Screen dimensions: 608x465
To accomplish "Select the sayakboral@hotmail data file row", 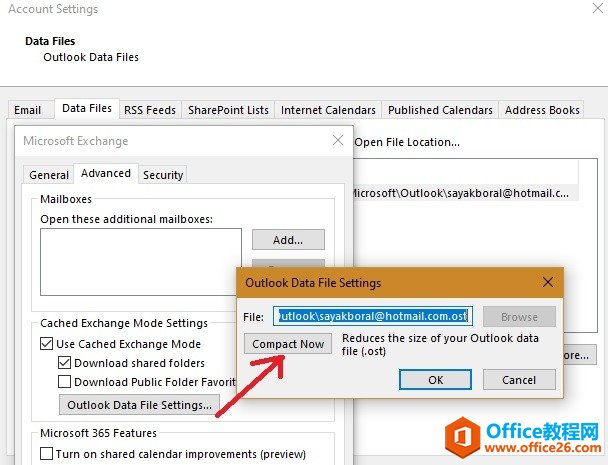I will 465,193.
